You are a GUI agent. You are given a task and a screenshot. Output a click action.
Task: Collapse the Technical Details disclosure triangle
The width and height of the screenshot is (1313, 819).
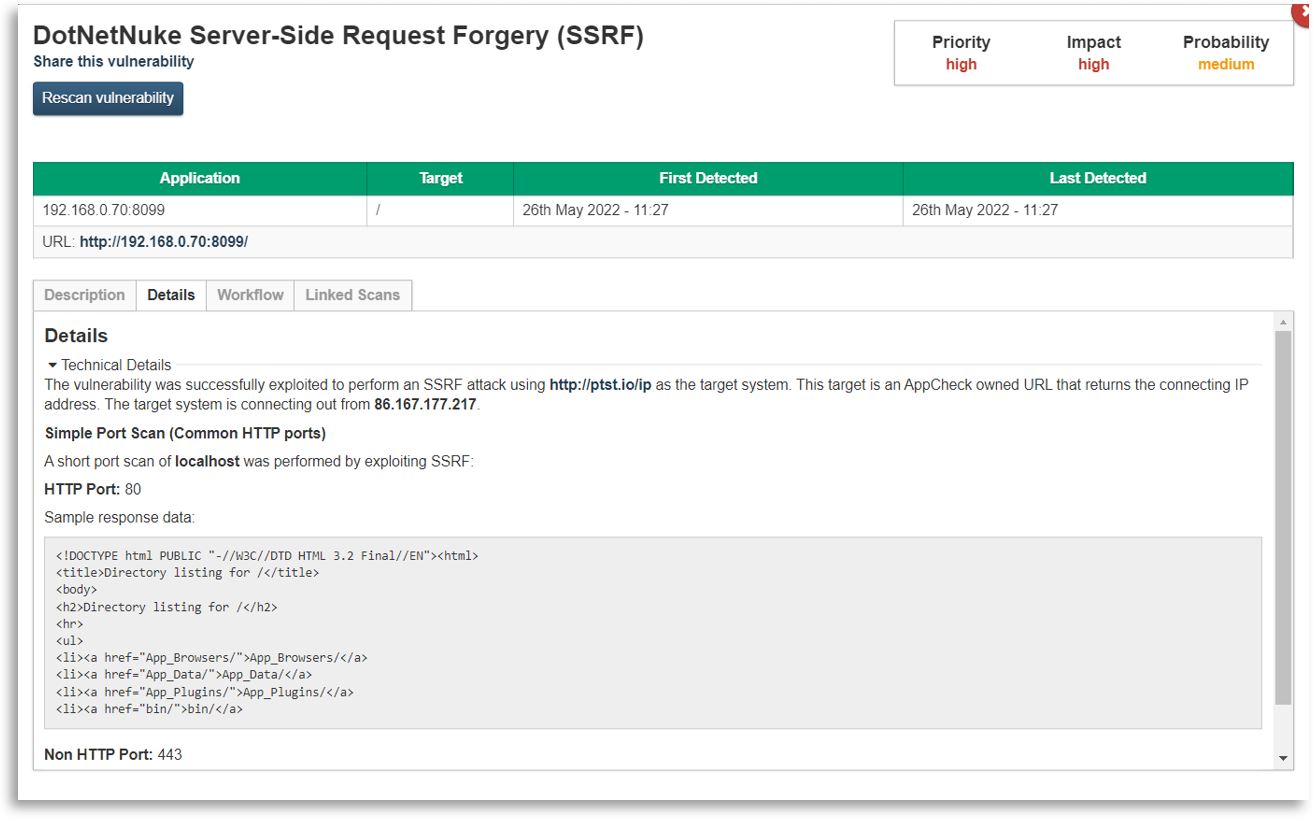(x=52, y=366)
